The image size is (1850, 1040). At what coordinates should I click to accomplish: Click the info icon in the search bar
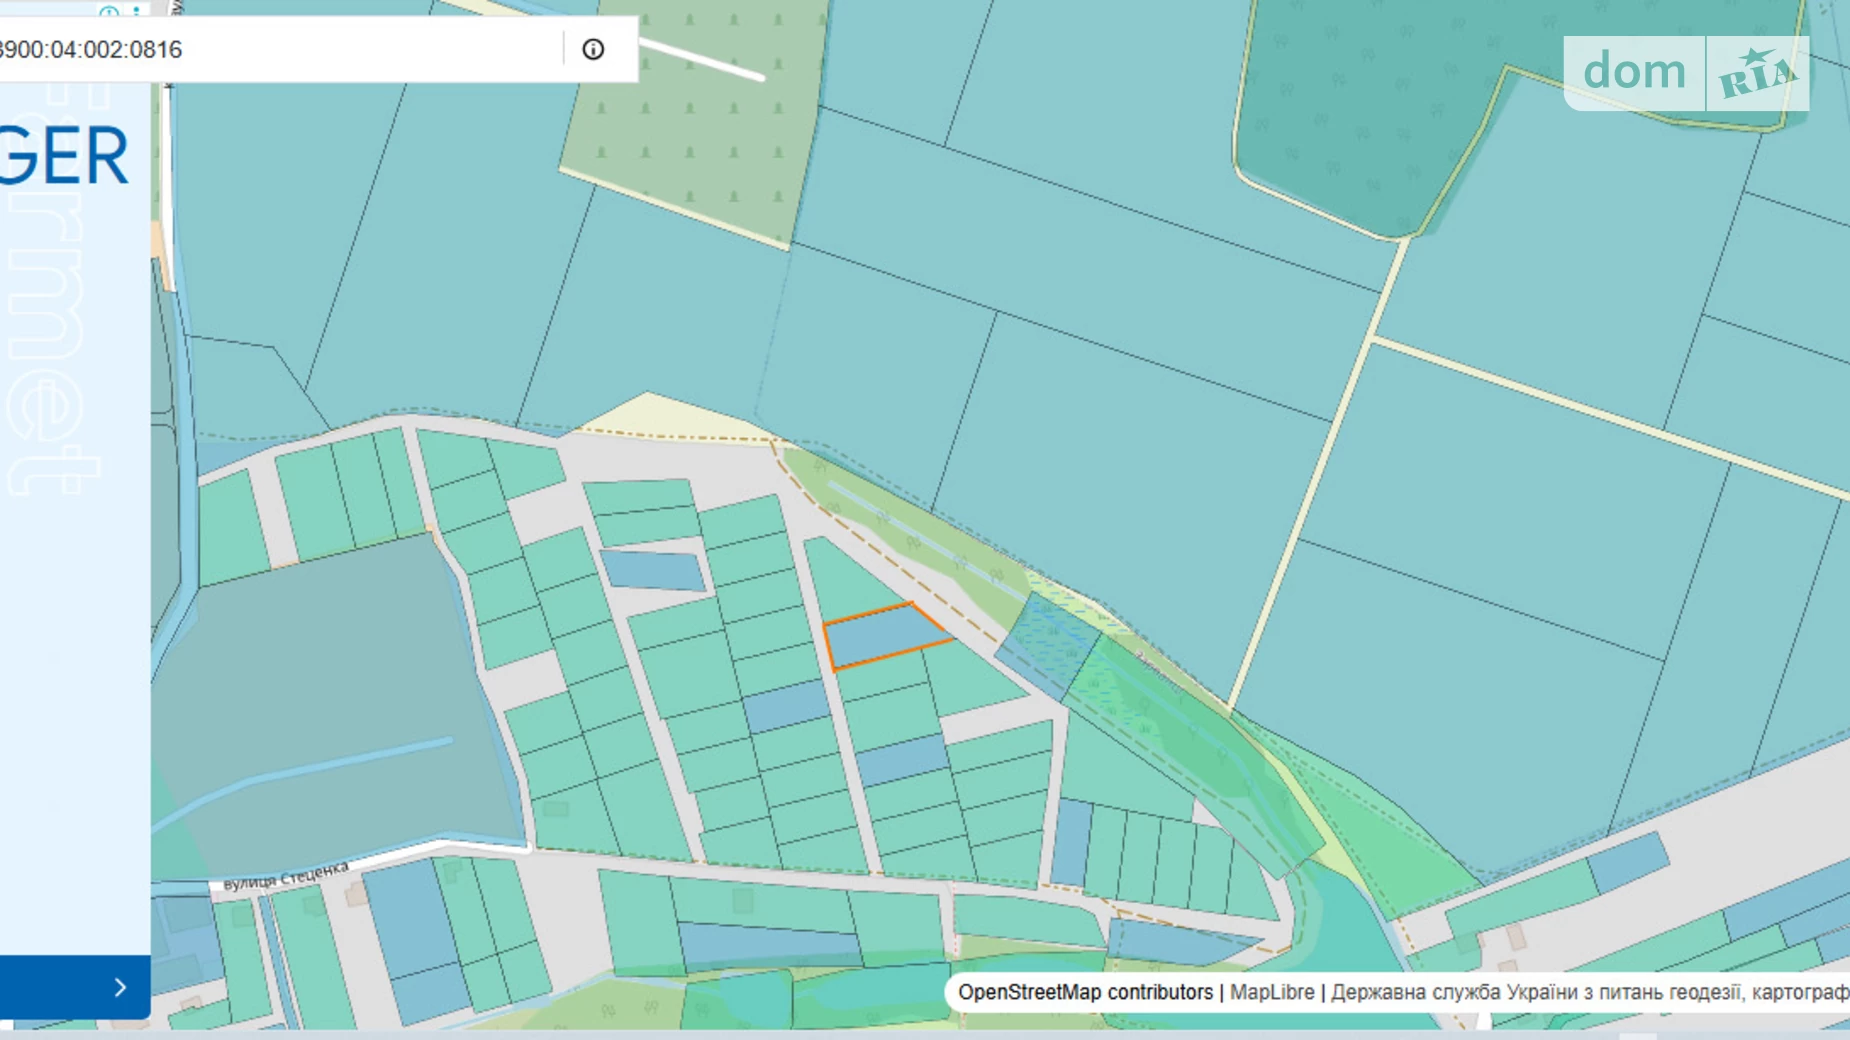(x=593, y=49)
